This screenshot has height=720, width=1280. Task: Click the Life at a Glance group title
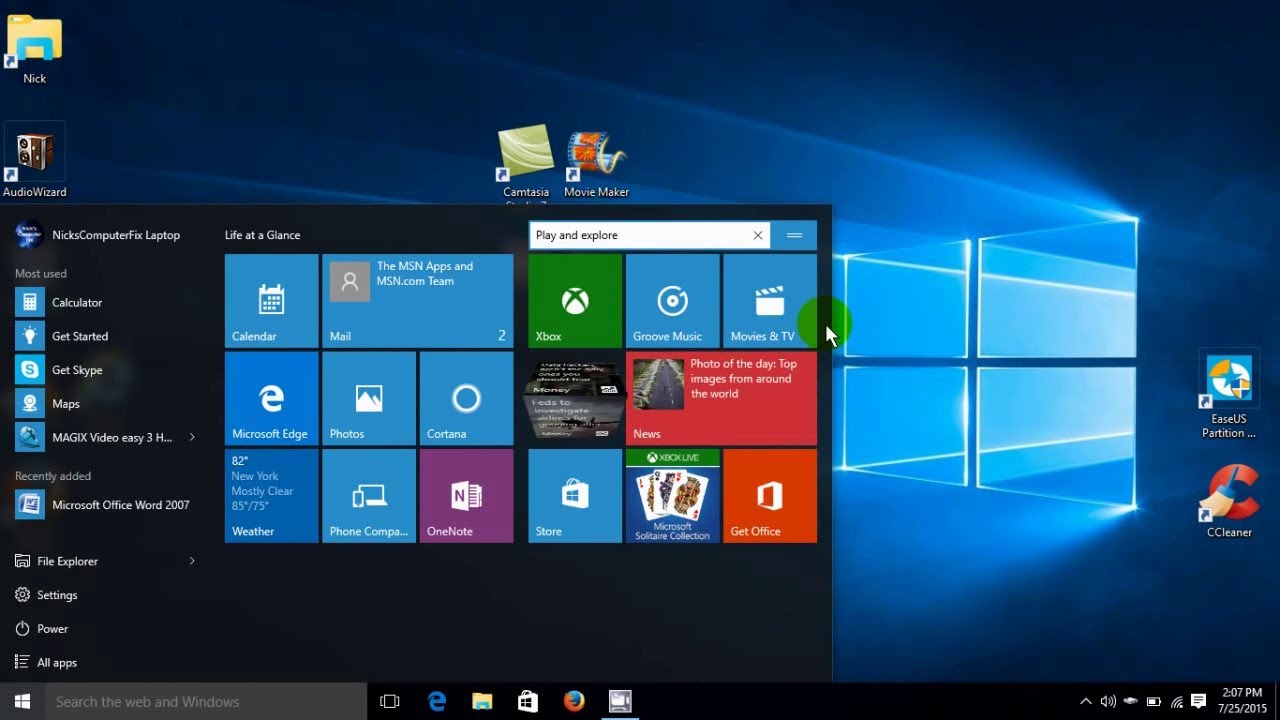tap(262, 235)
